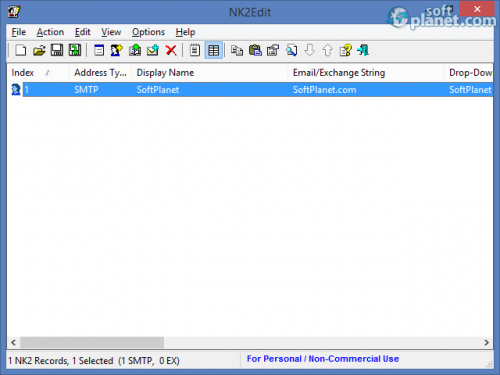Open the Edit menu
Image resolution: width=500 pixels, height=375 pixels.
pyautogui.click(x=82, y=32)
